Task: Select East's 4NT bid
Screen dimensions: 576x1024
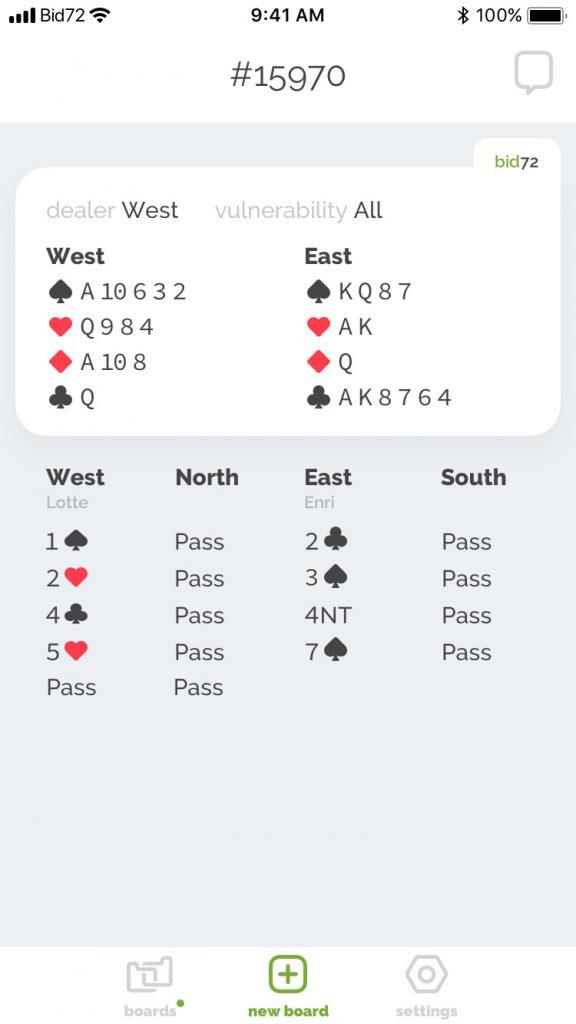Action: click(x=328, y=615)
